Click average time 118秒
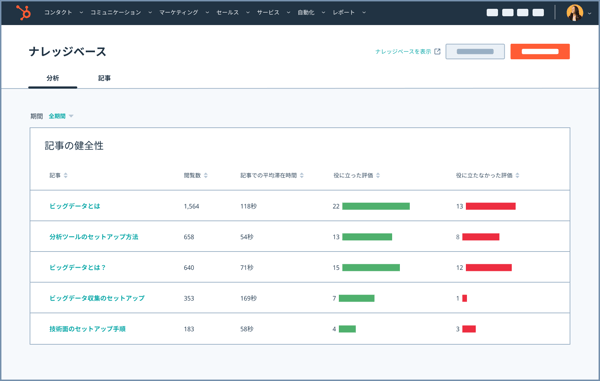 [x=248, y=206]
